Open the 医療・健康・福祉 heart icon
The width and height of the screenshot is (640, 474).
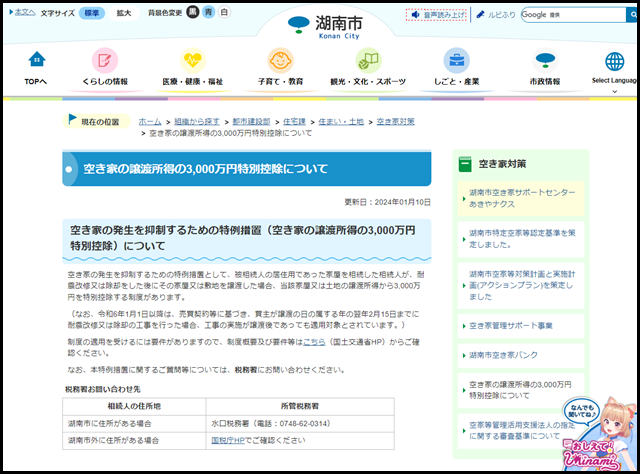193,60
